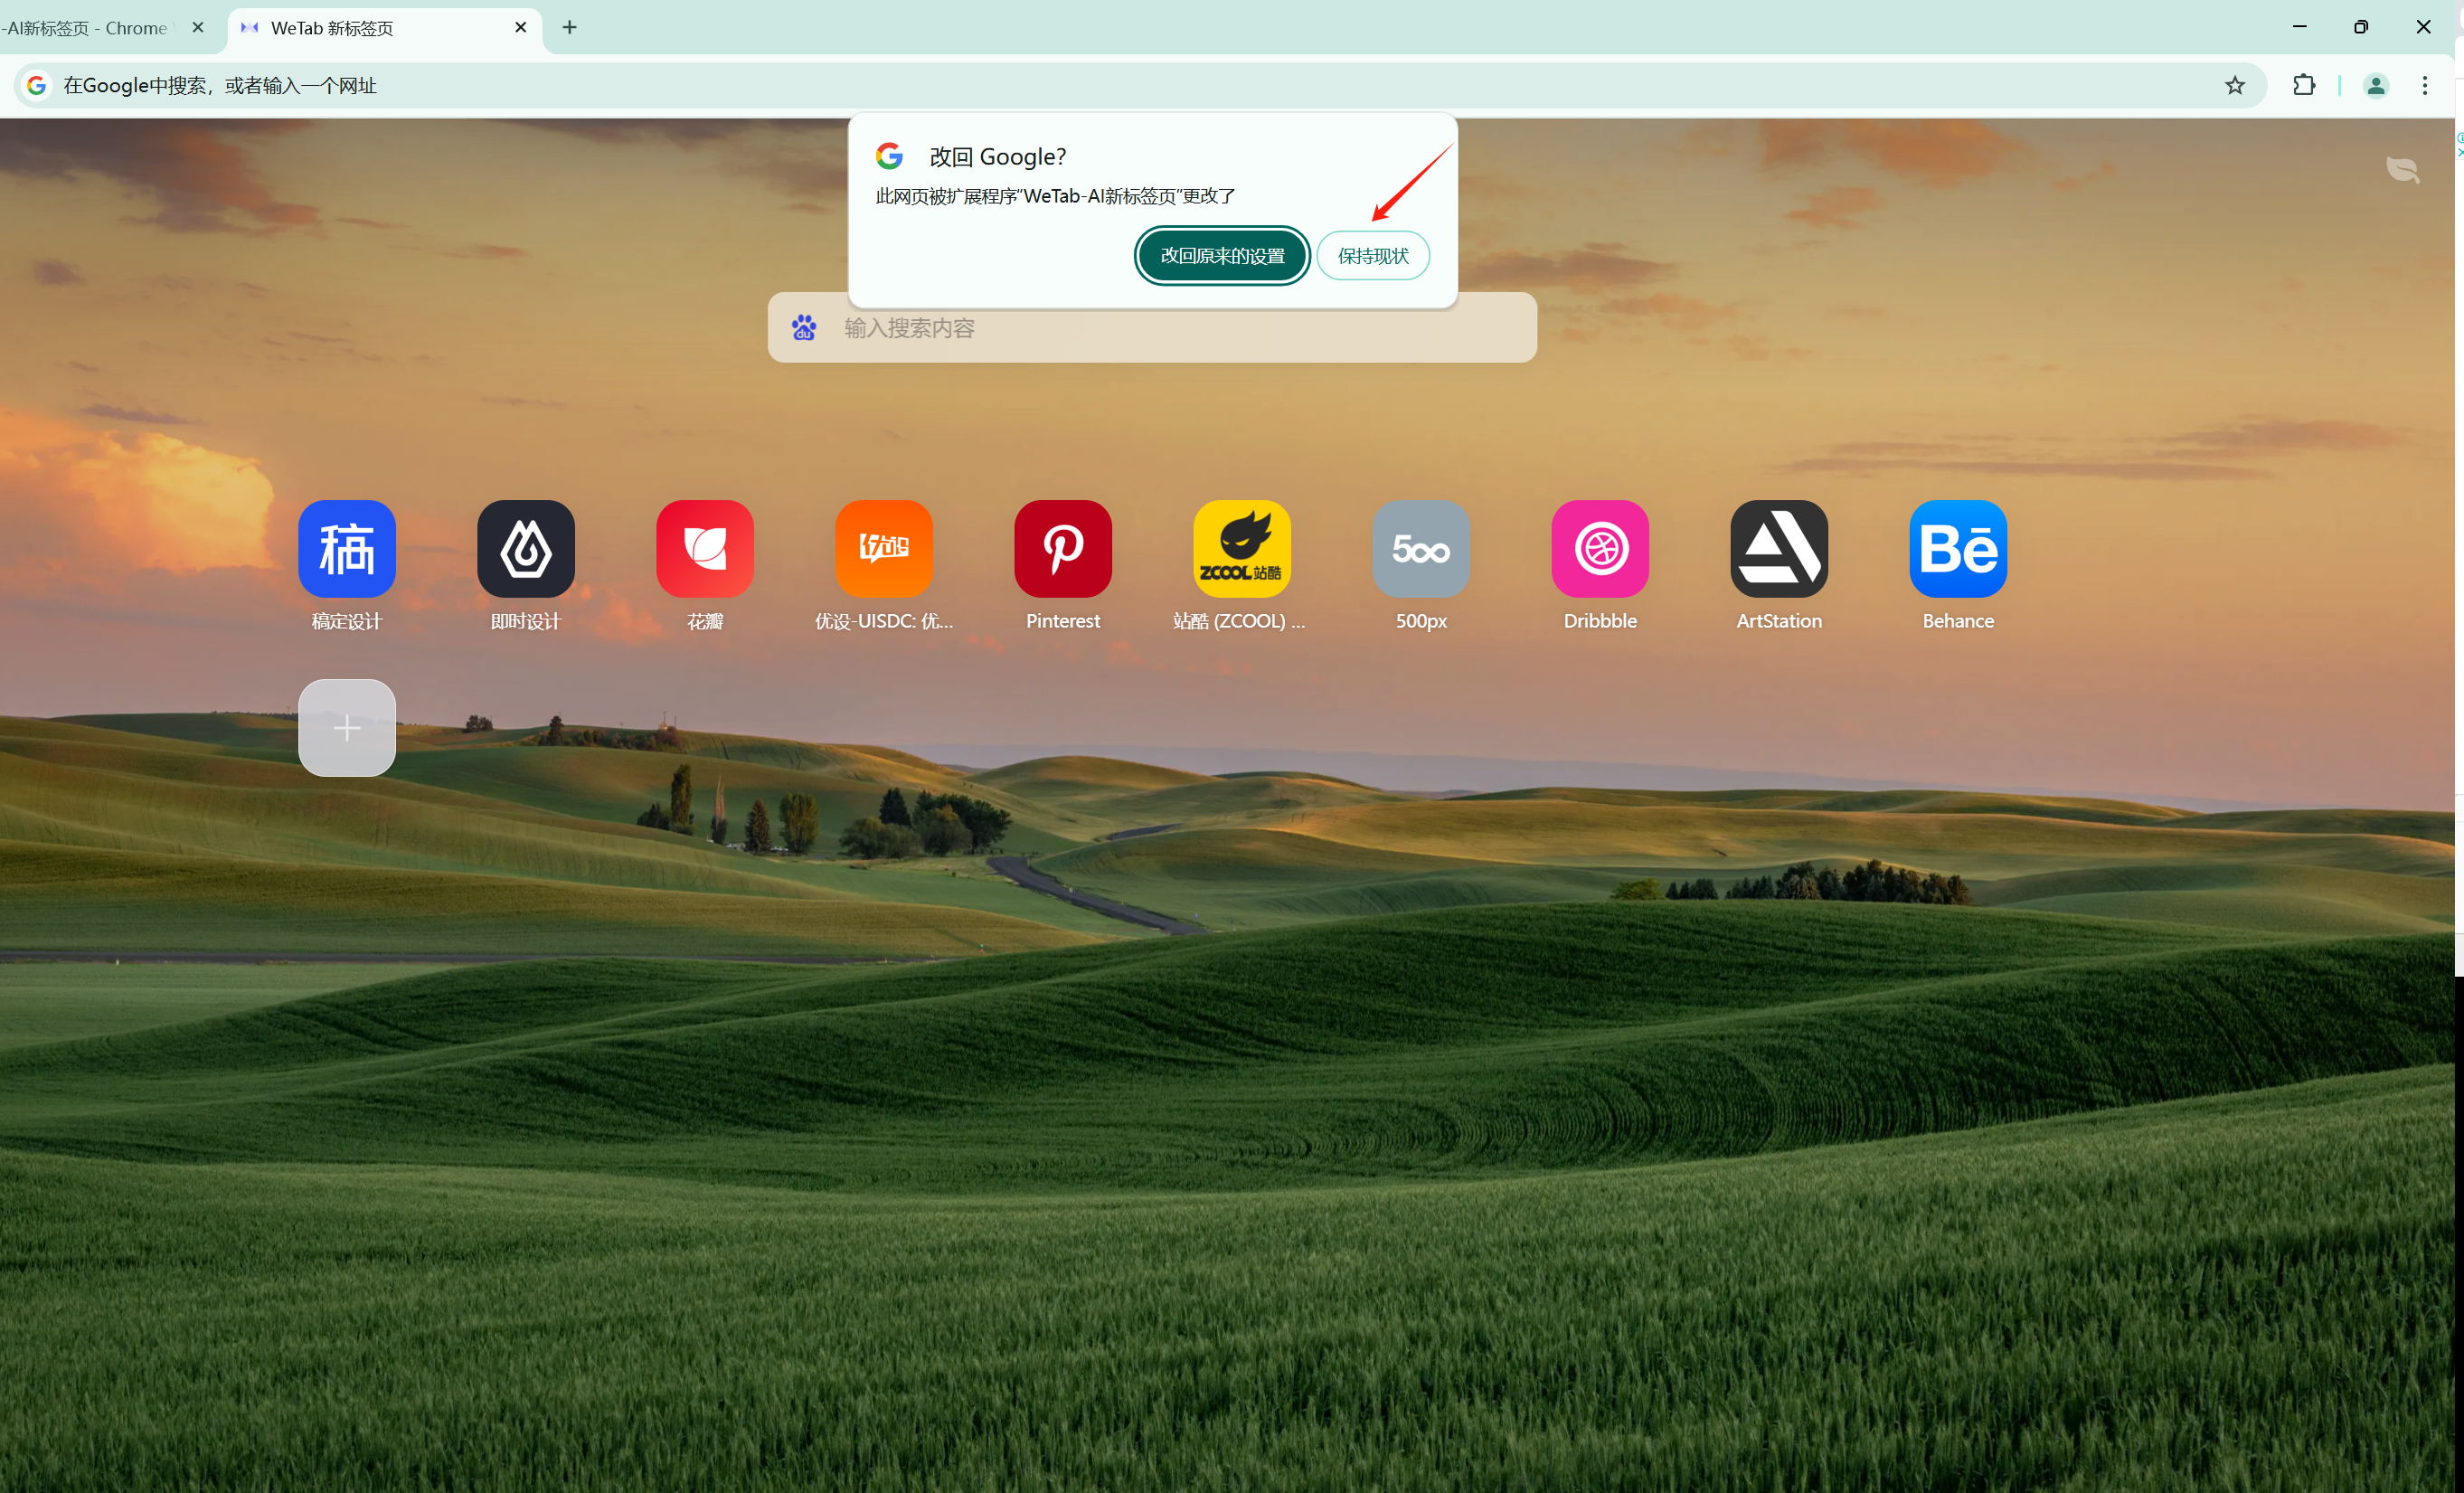Open the 花瓣 shortcut icon

(704, 548)
